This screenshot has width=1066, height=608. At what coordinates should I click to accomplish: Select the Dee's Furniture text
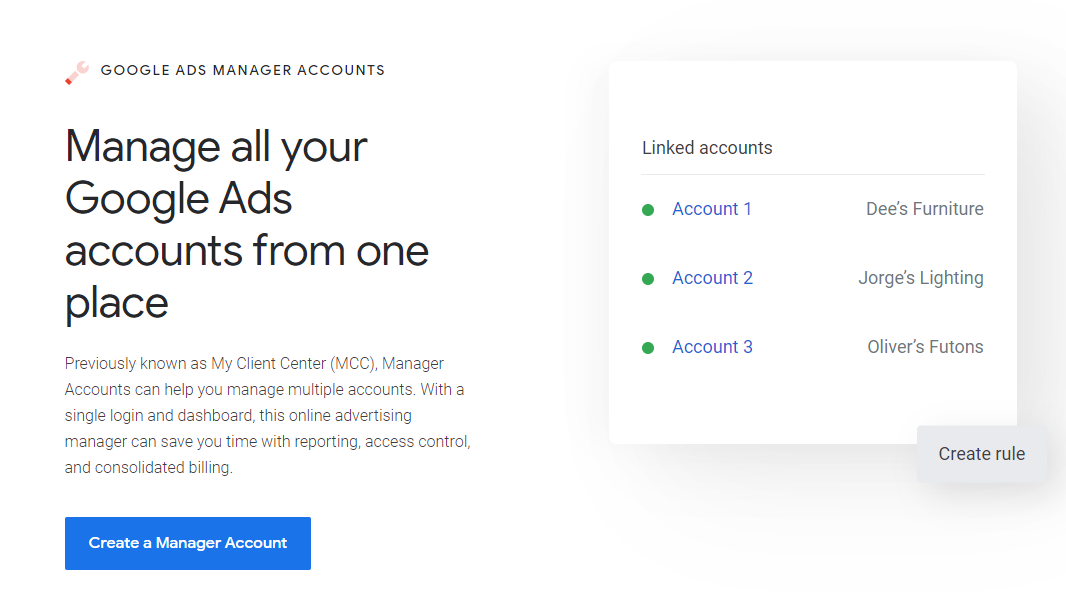coord(925,209)
